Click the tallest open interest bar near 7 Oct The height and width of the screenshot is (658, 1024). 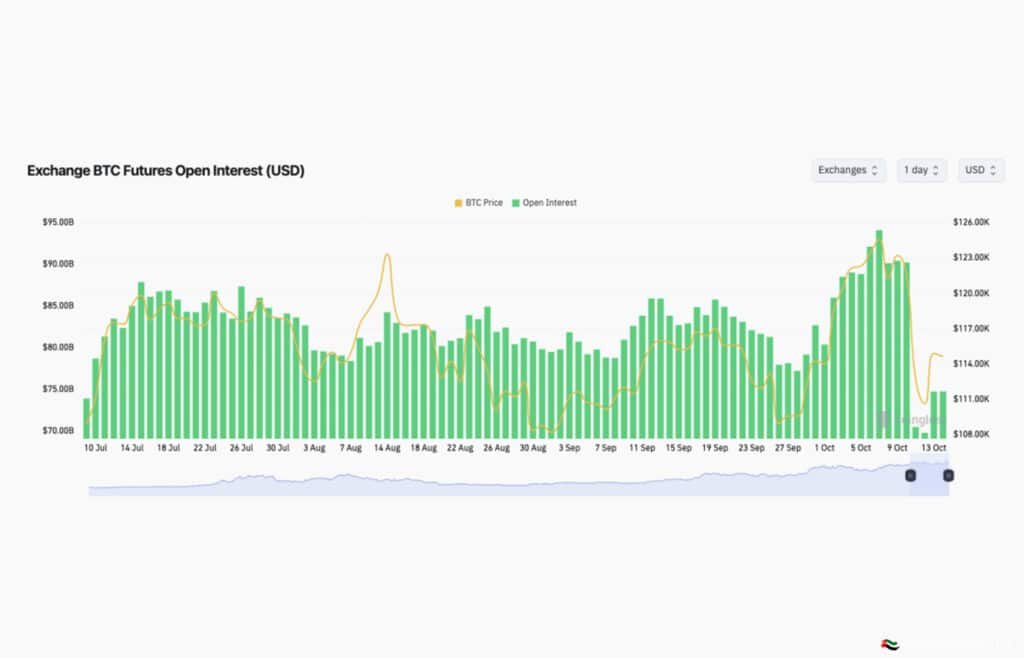click(x=879, y=330)
